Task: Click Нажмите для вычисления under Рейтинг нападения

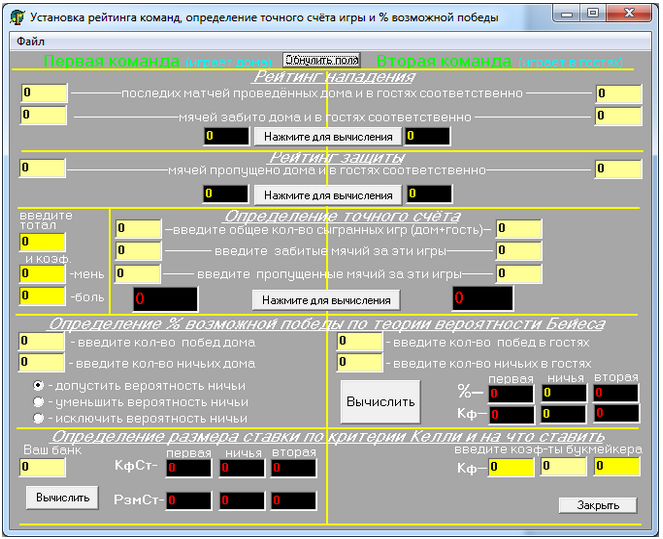Action: pyautogui.click(x=327, y=136)
